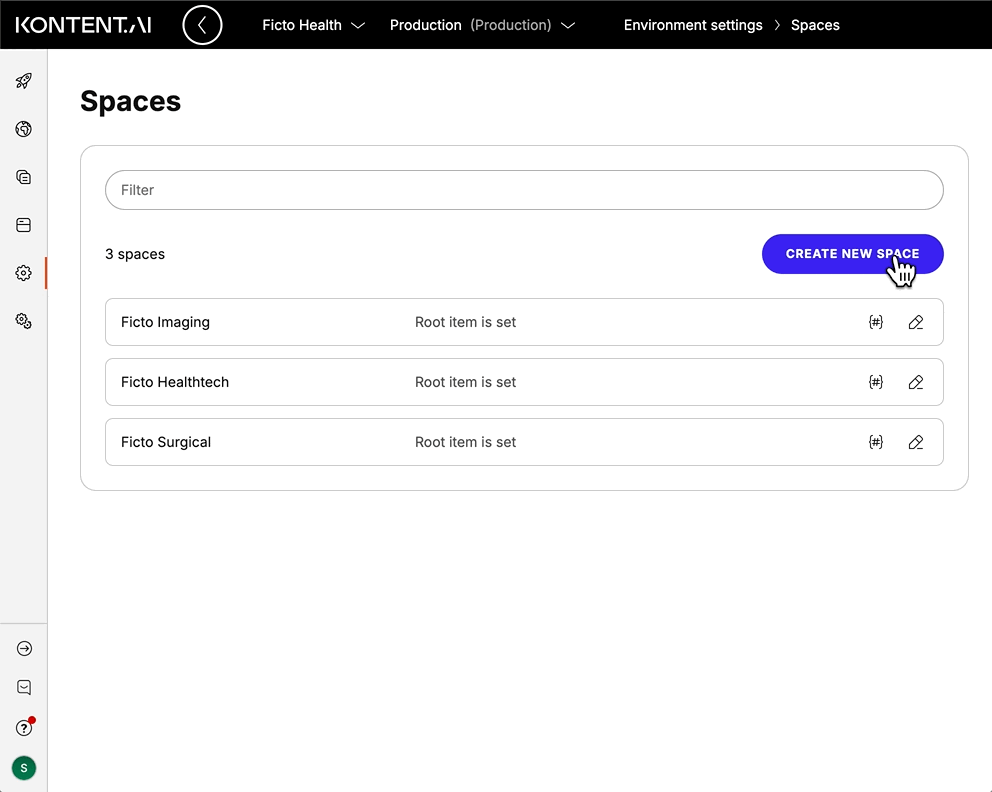Click the content model icon in sidebar
The height and width of the screenshot is (792, 992).
point(24,225)
